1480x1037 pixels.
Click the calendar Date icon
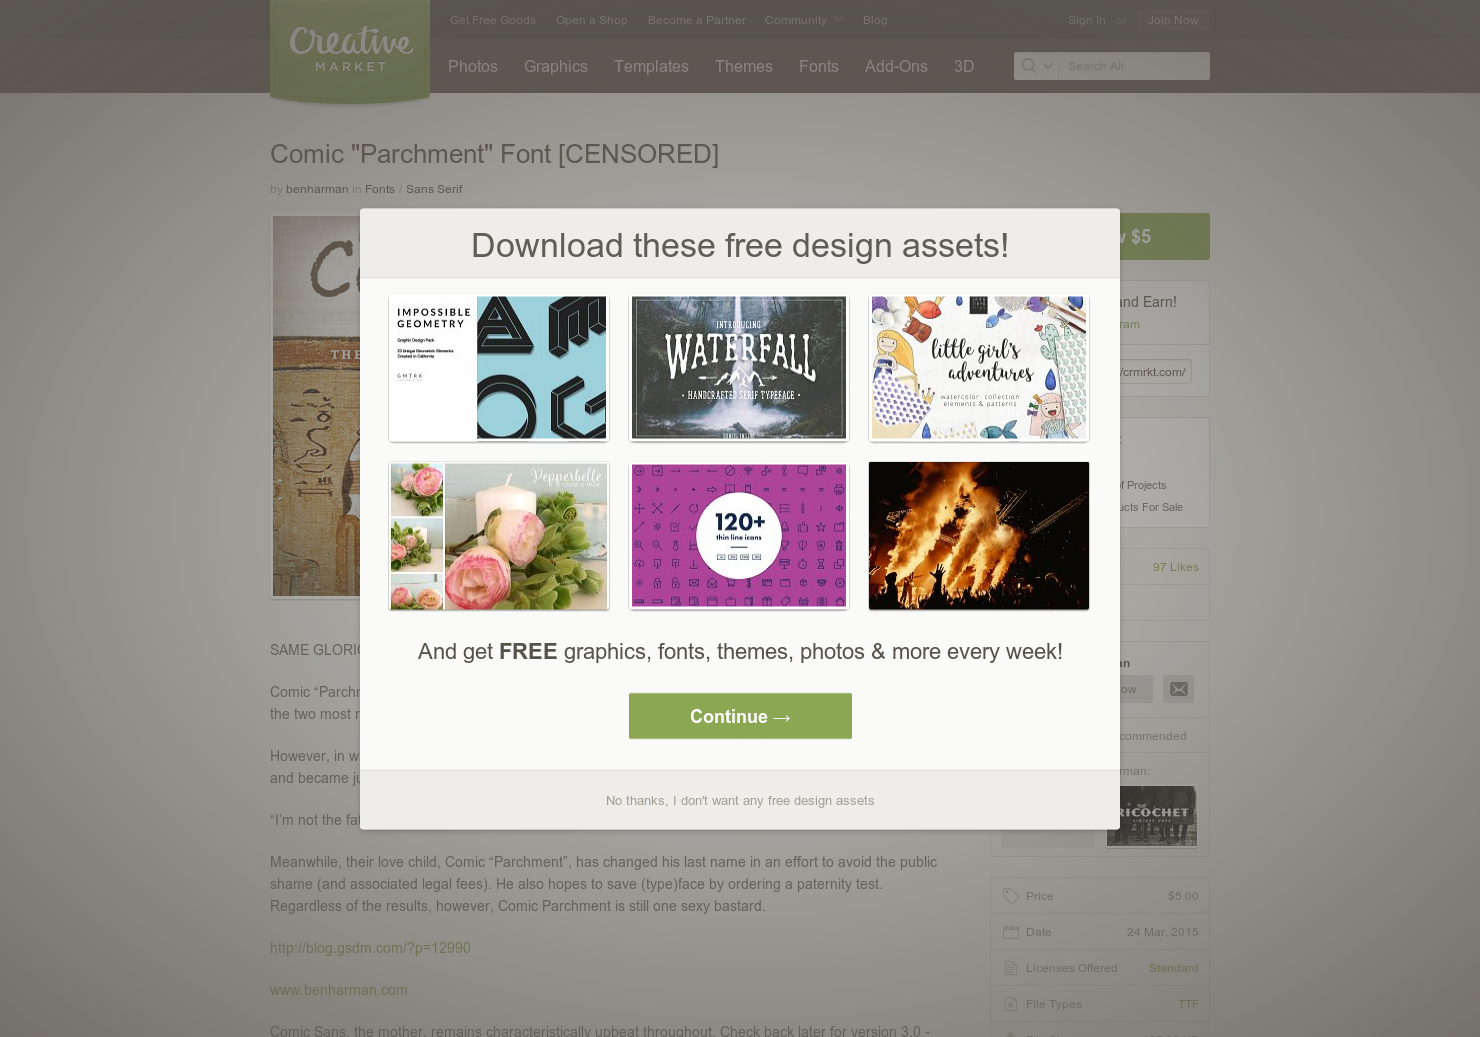(x=1011, y=932)
